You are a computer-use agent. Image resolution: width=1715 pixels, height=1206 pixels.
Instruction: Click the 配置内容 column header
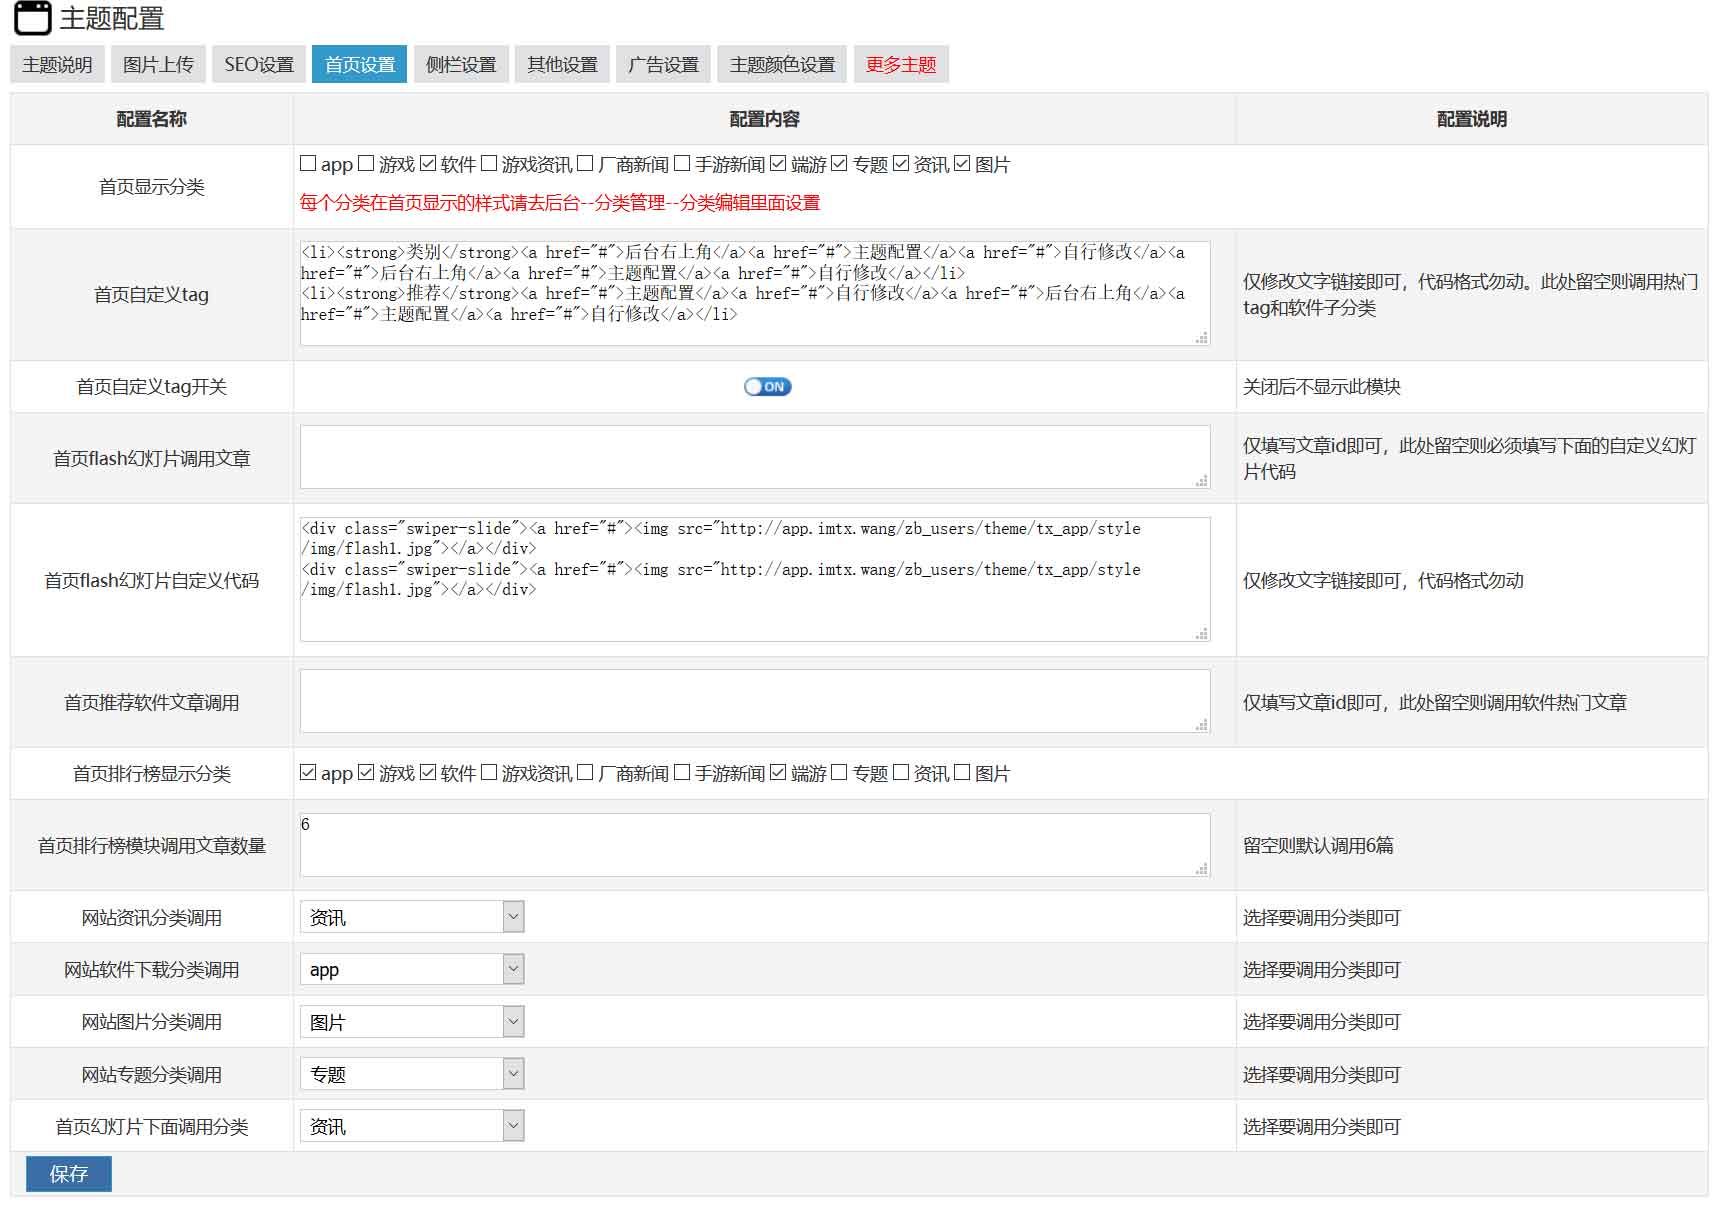click(x=765, y=119)
